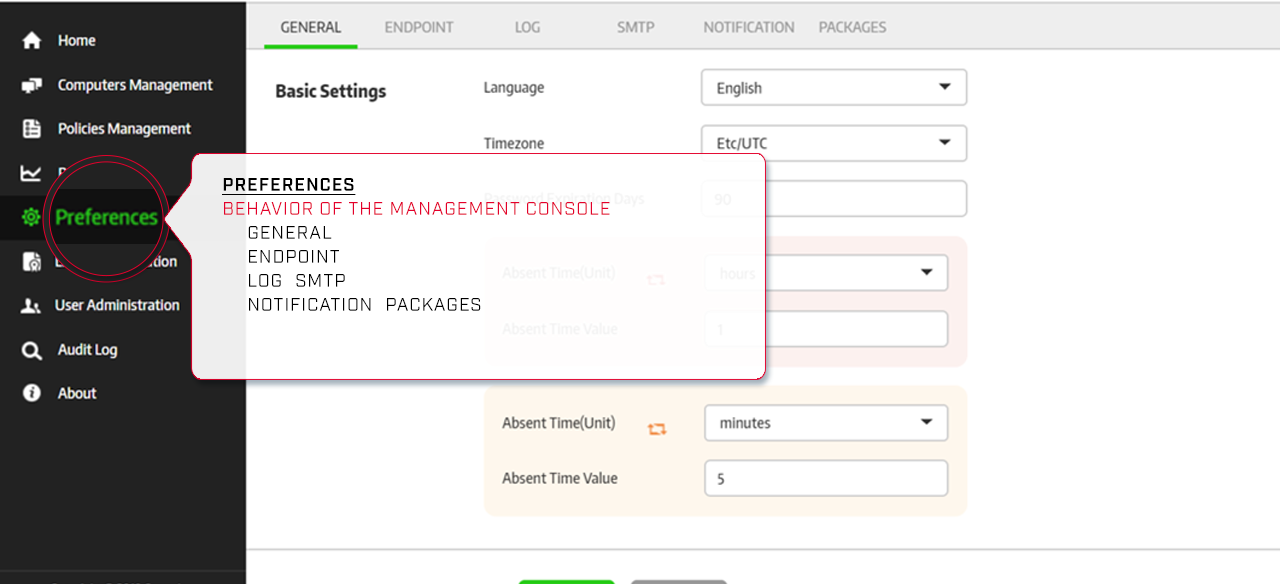Click the orange swap icon beside minutes
The width and height of the screenshot is (1280, 584).
pyautogui.click(x=657, y=429)
